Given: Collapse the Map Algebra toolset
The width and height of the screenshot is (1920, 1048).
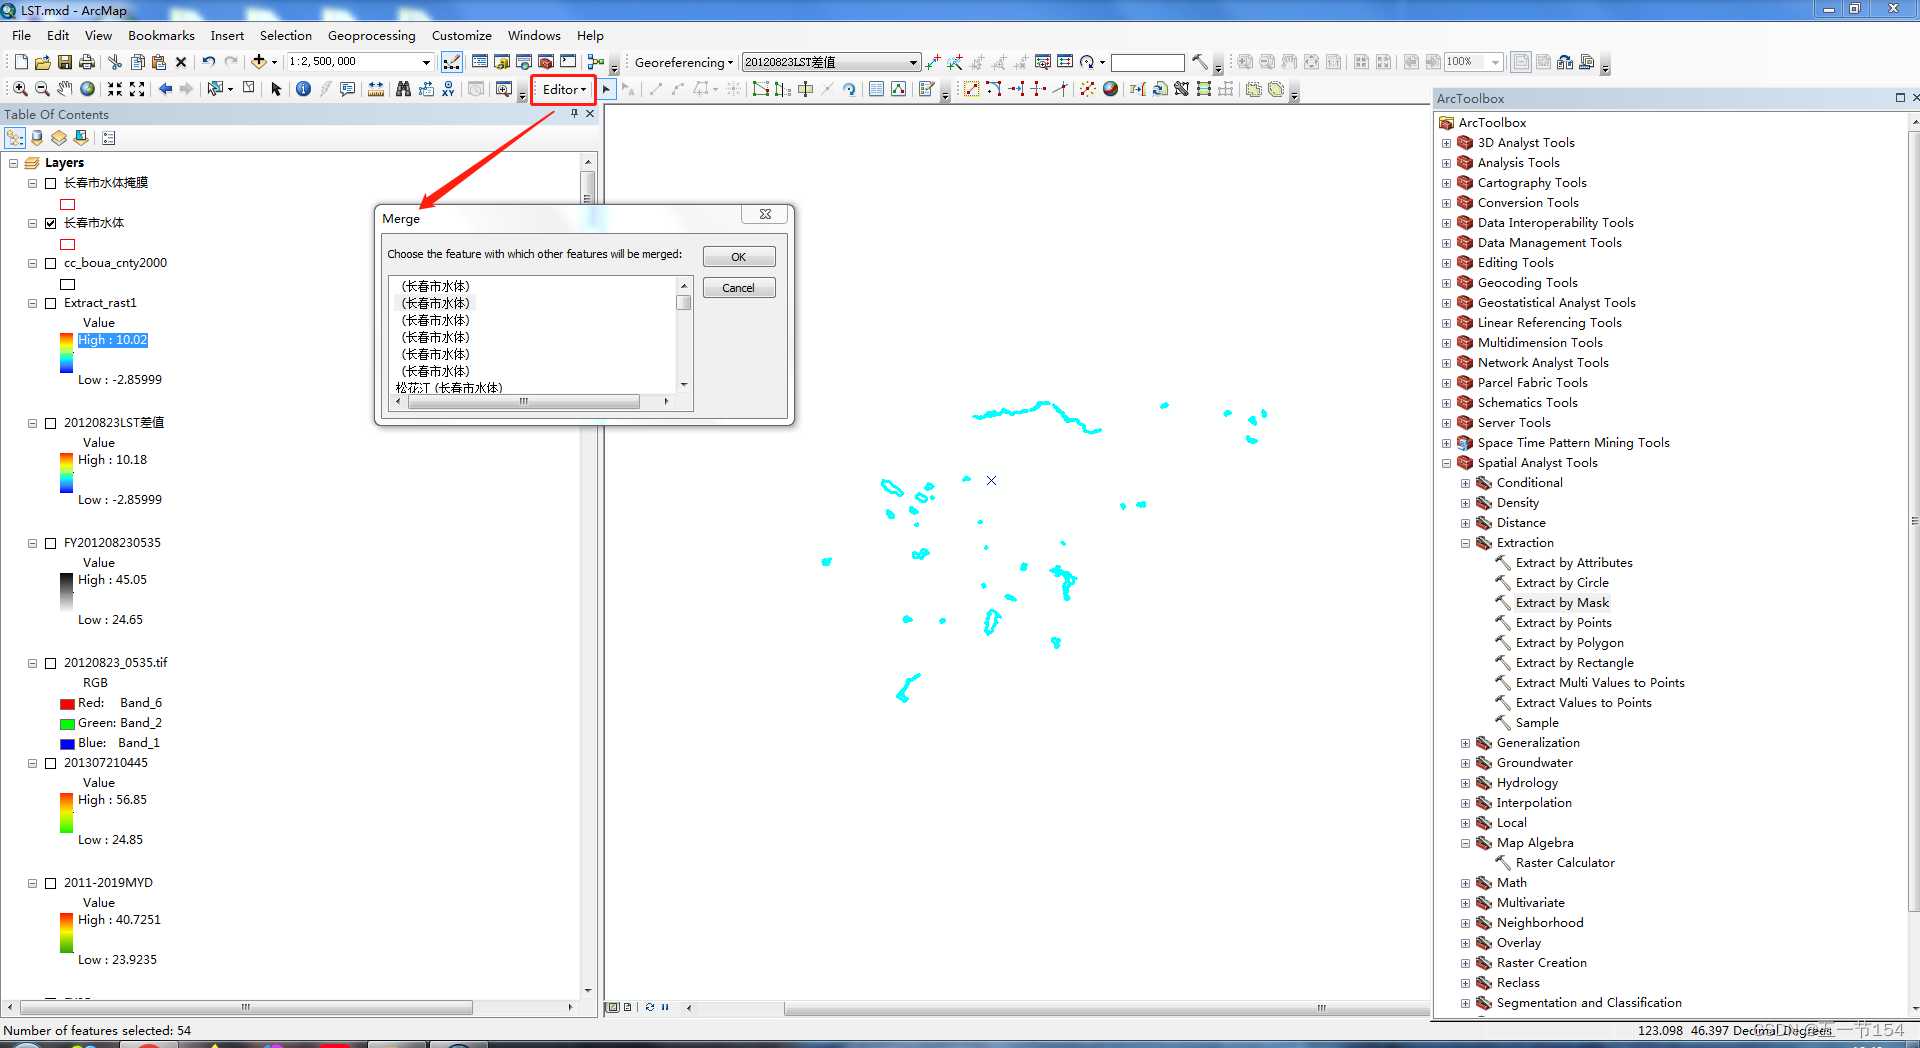Looking at the screenshot, I should [1465, 843].
